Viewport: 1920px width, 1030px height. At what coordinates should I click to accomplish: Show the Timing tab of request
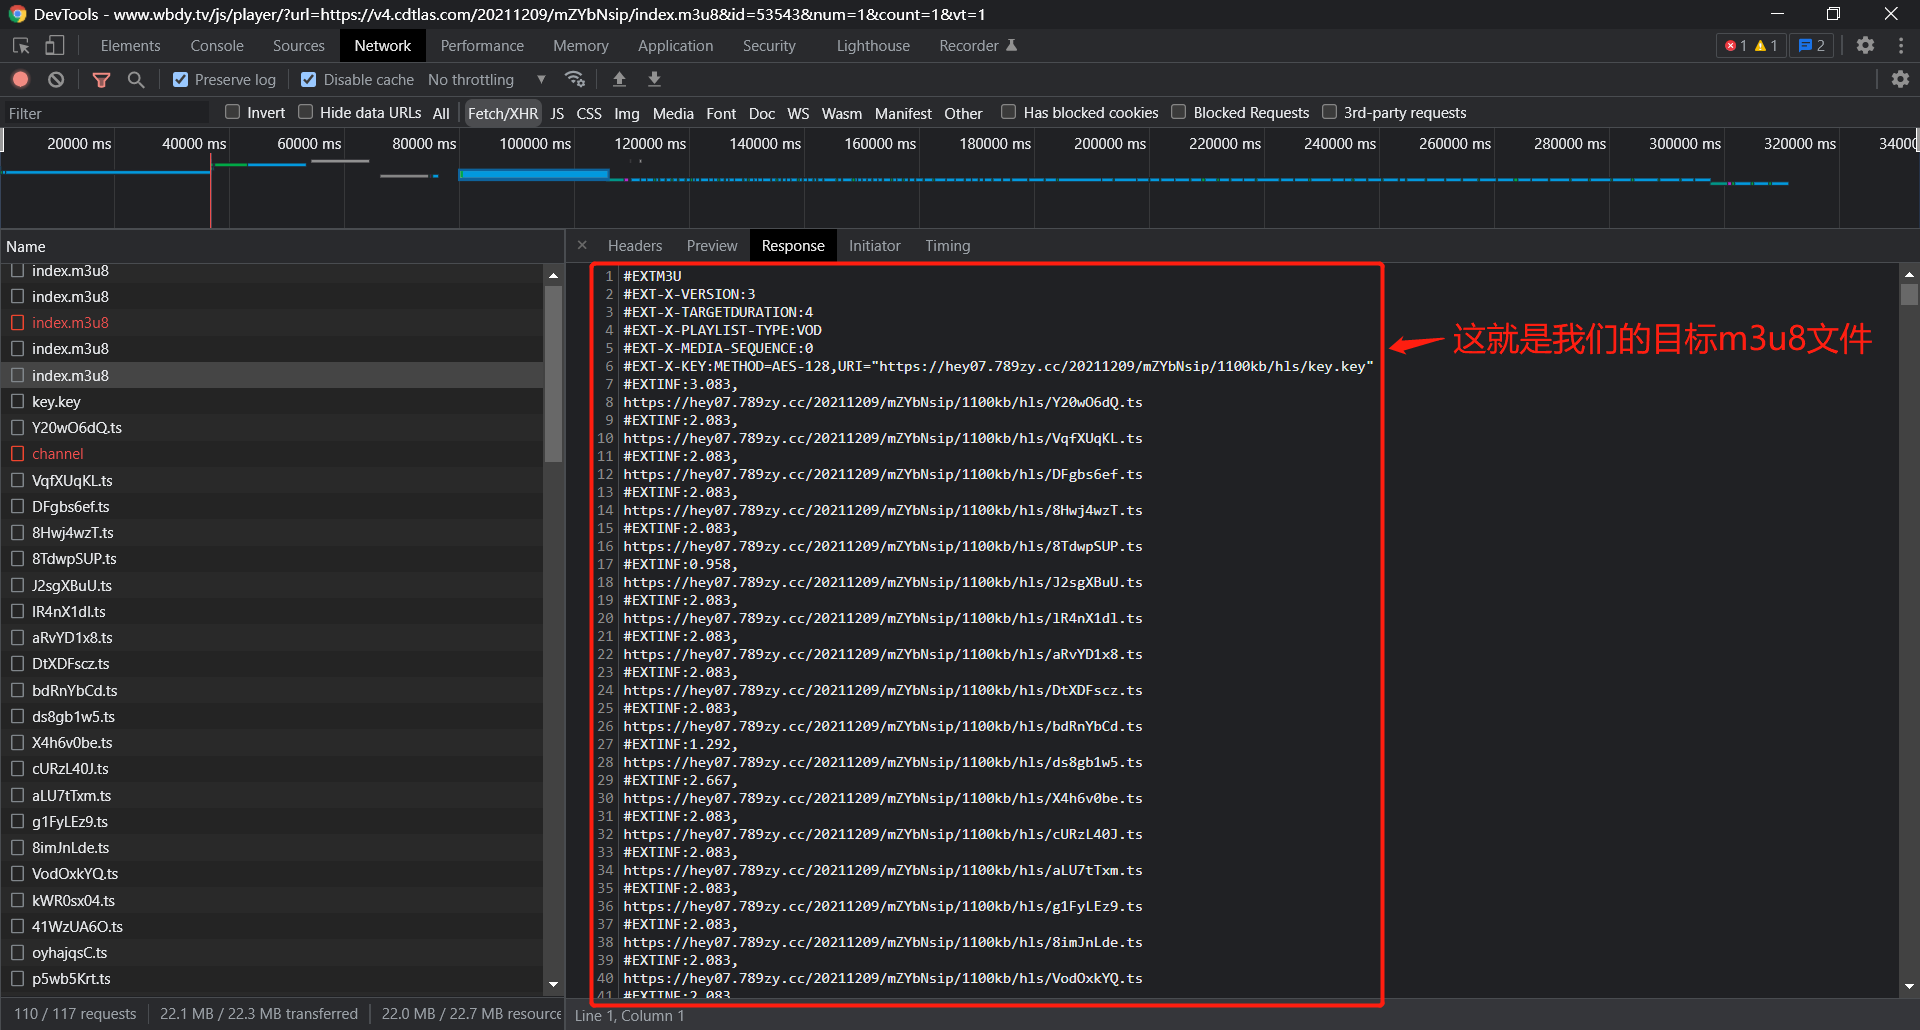tap(947, 246)
